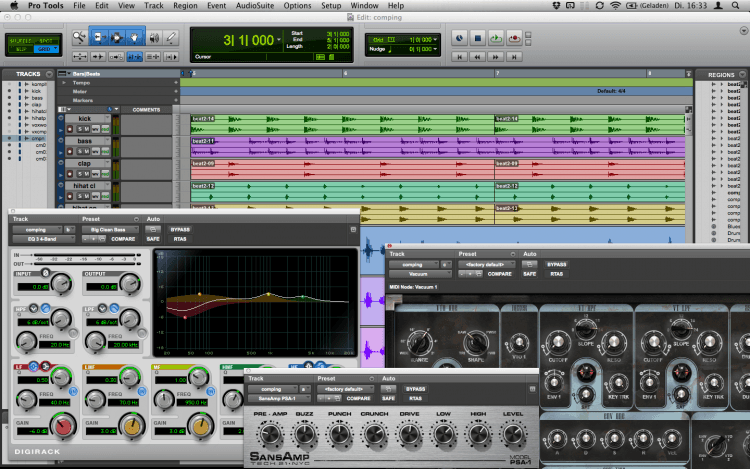Click the Go to End transport button
Viewport: 750px width, 469px height.
(514, 57)
